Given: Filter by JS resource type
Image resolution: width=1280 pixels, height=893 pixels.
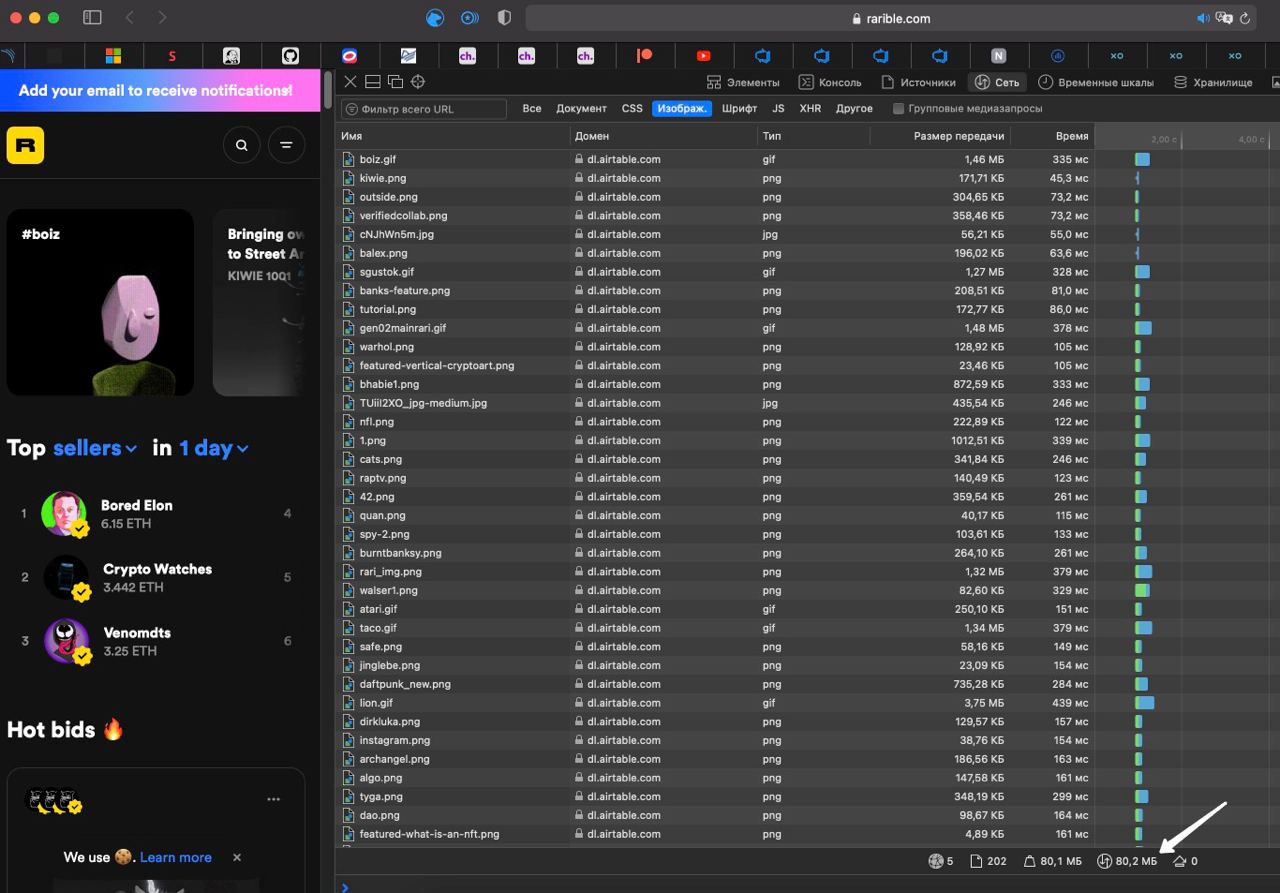Looking at the screenshot, I should [778, 108].
